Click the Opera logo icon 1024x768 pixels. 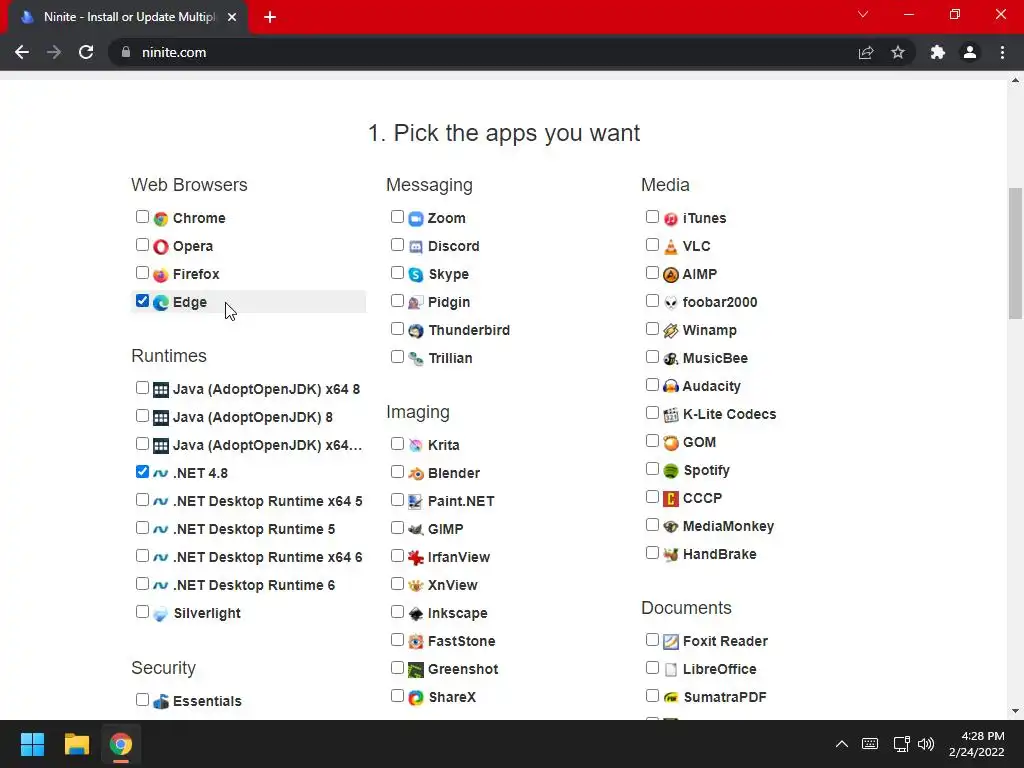click(x=161, y=246)
